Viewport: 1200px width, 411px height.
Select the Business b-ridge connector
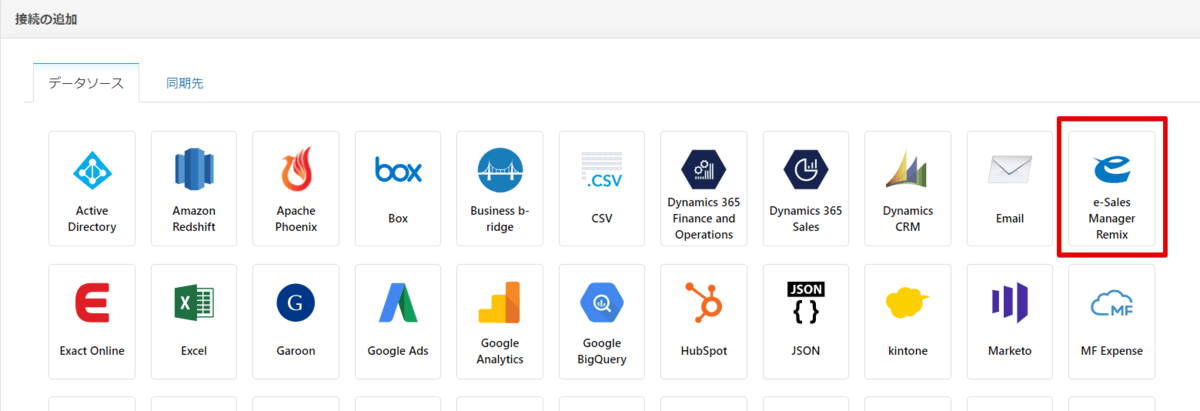click(x=500, y=189)
